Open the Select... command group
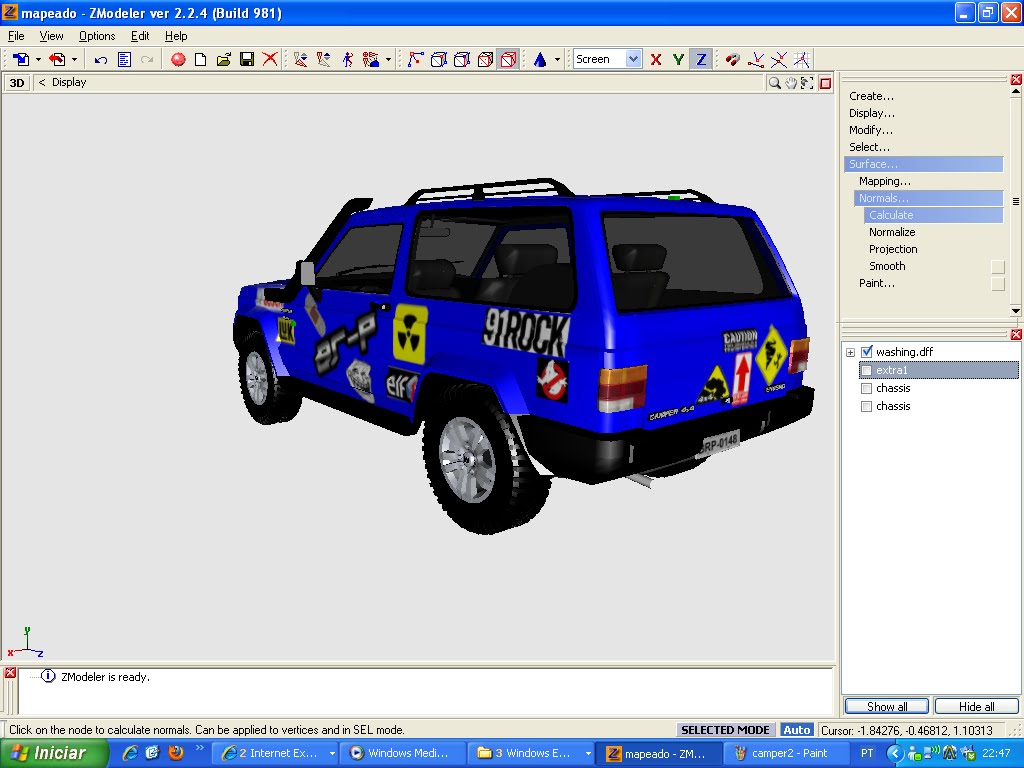The height and width of the screenshot is (768, 1024). tap(869, 147)
